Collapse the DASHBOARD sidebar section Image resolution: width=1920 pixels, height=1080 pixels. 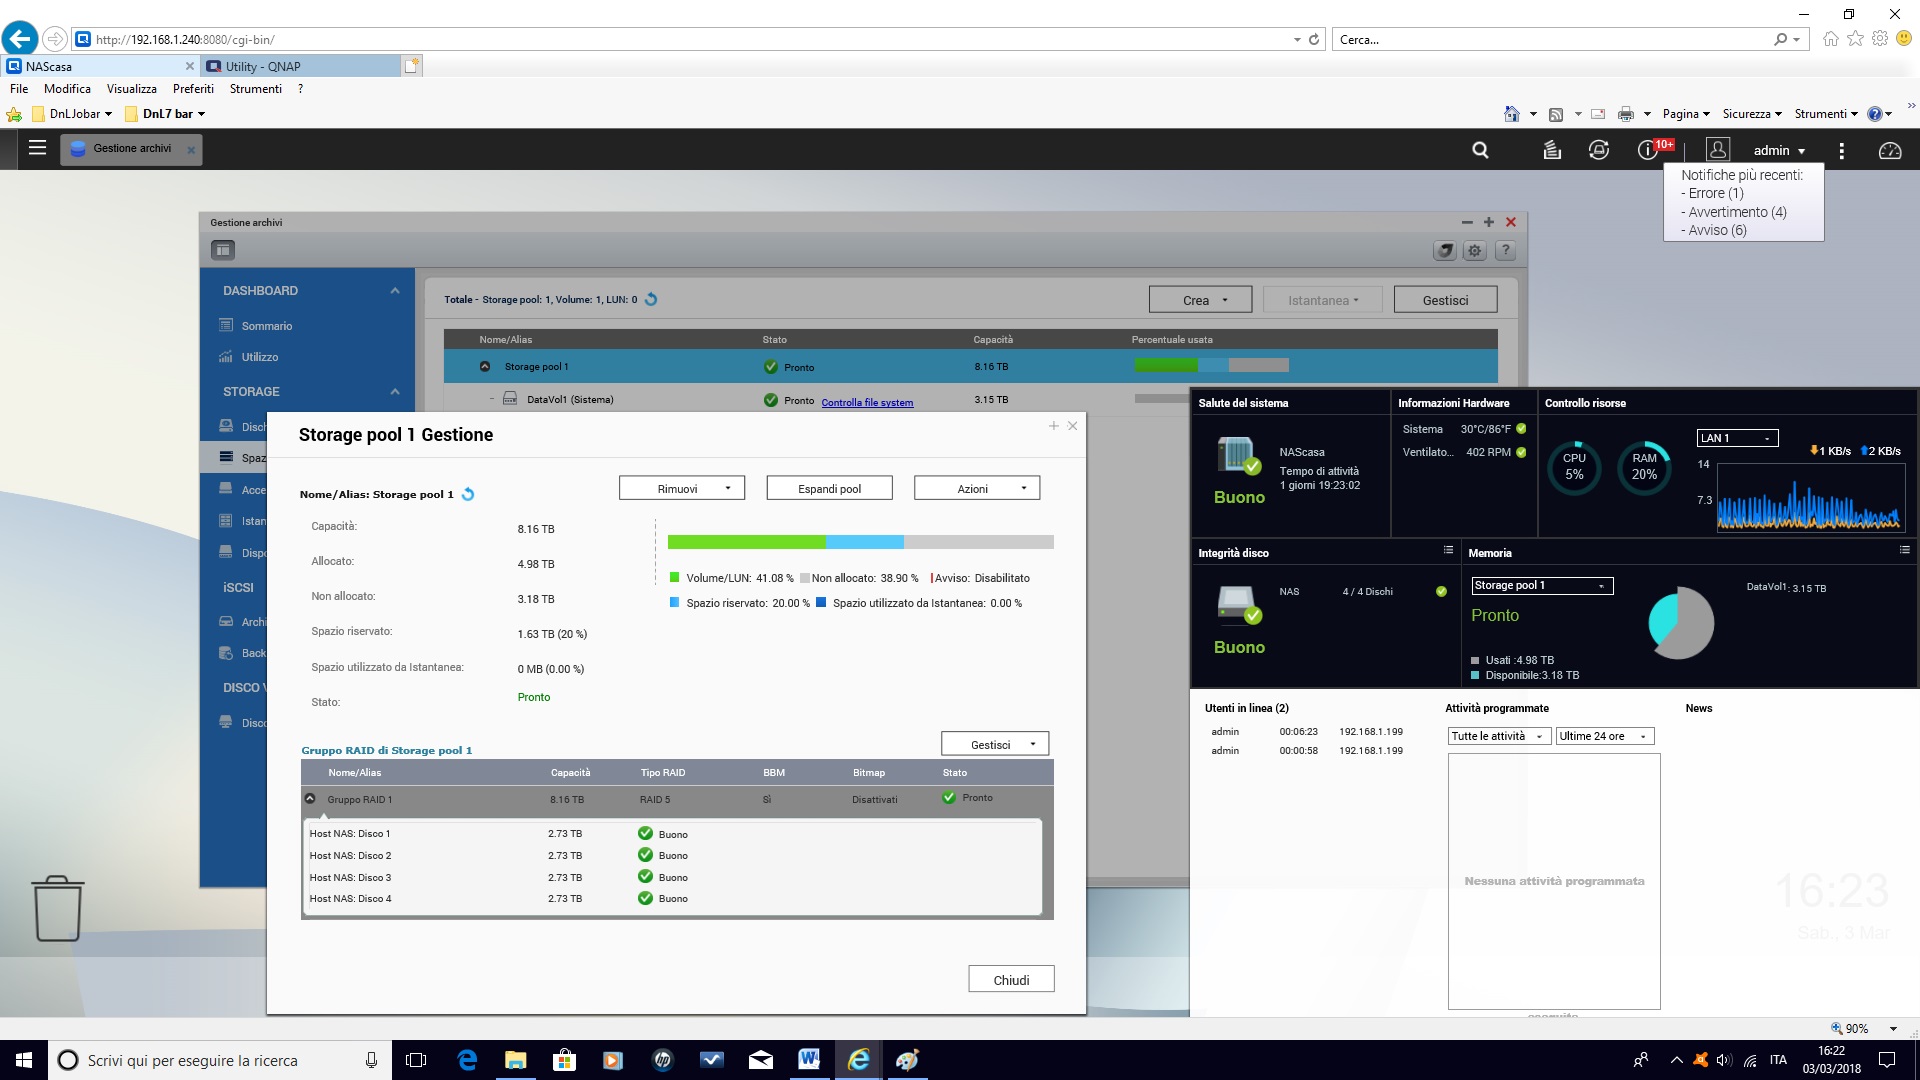(395, 291)
